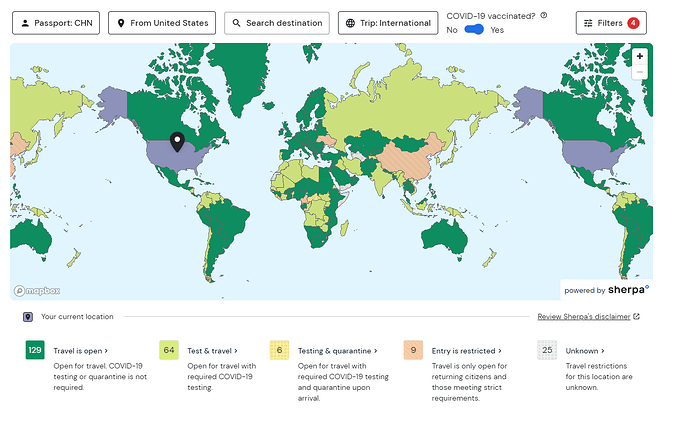Image resolution: width=690 pixels, height=421 pixels.
Task: Click the green 129 Travel is open swatch
Action: 35,350
